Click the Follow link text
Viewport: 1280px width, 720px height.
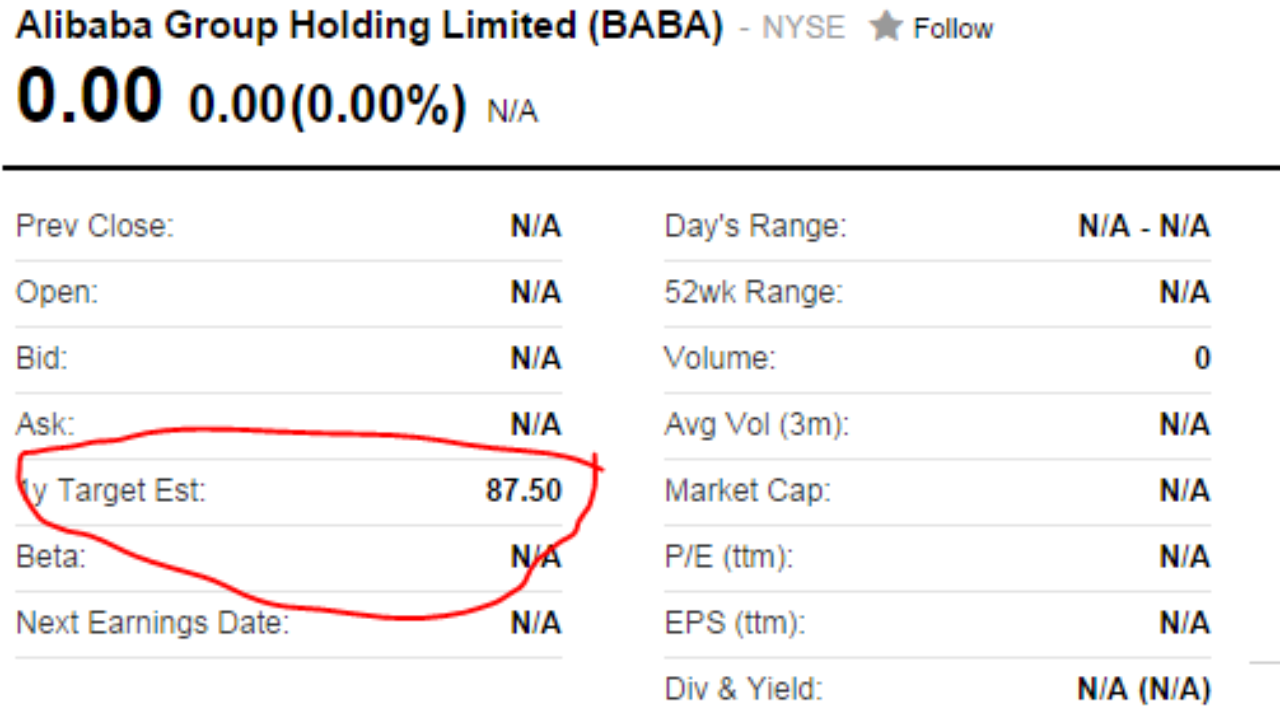point(953,29)
